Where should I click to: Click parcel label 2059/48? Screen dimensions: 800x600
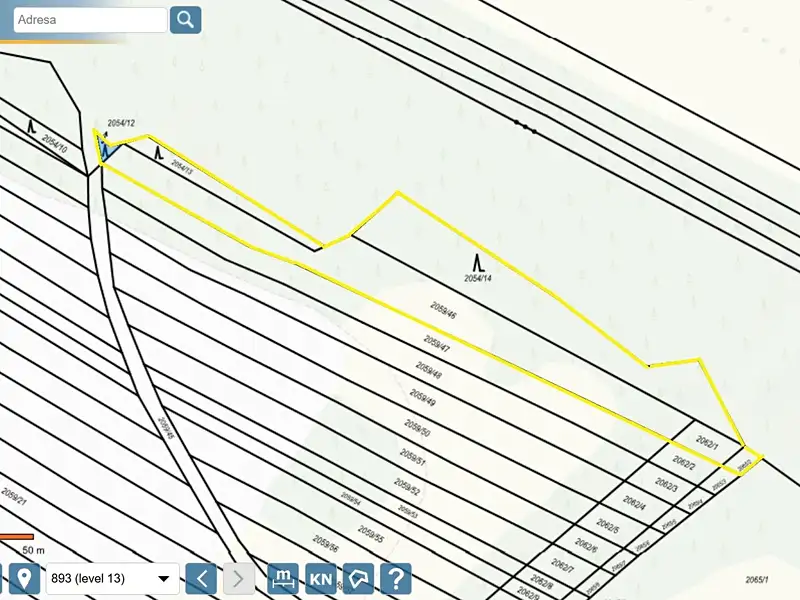pyautogui.click(x=429, y=370)
